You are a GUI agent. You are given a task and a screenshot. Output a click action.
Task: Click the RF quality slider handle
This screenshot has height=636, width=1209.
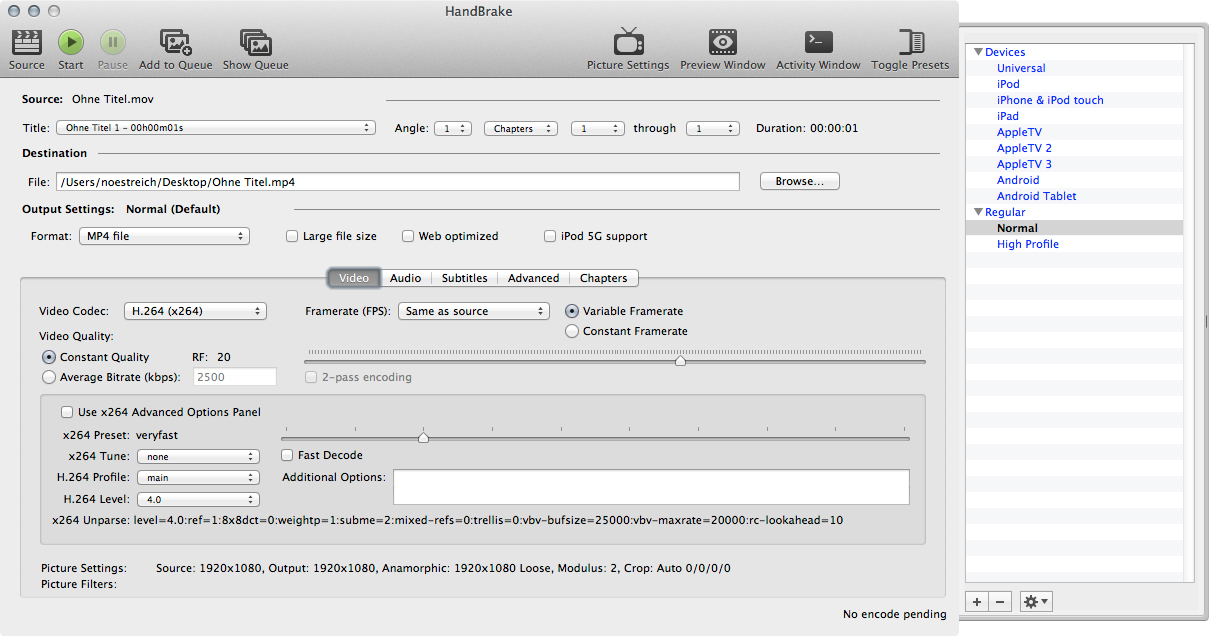click(680, 361)
